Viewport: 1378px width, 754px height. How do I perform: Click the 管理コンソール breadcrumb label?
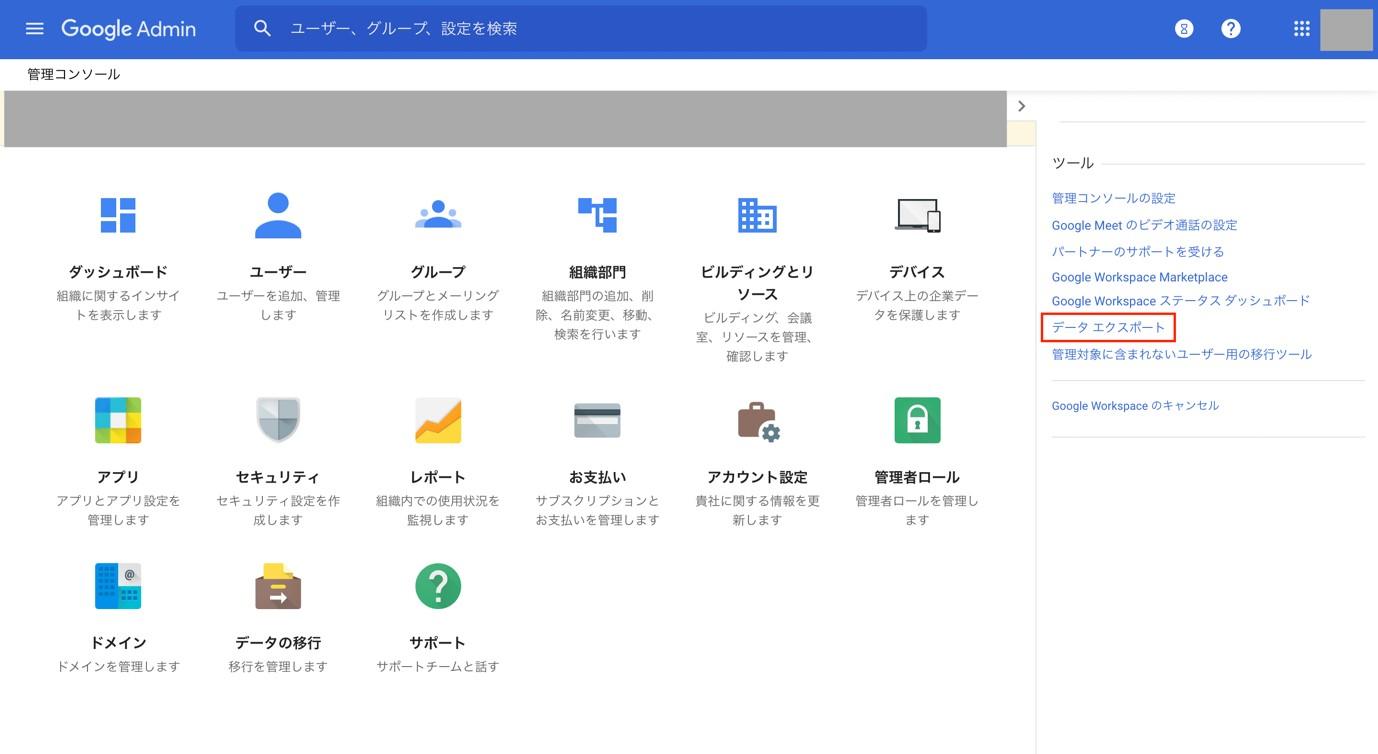73,71
